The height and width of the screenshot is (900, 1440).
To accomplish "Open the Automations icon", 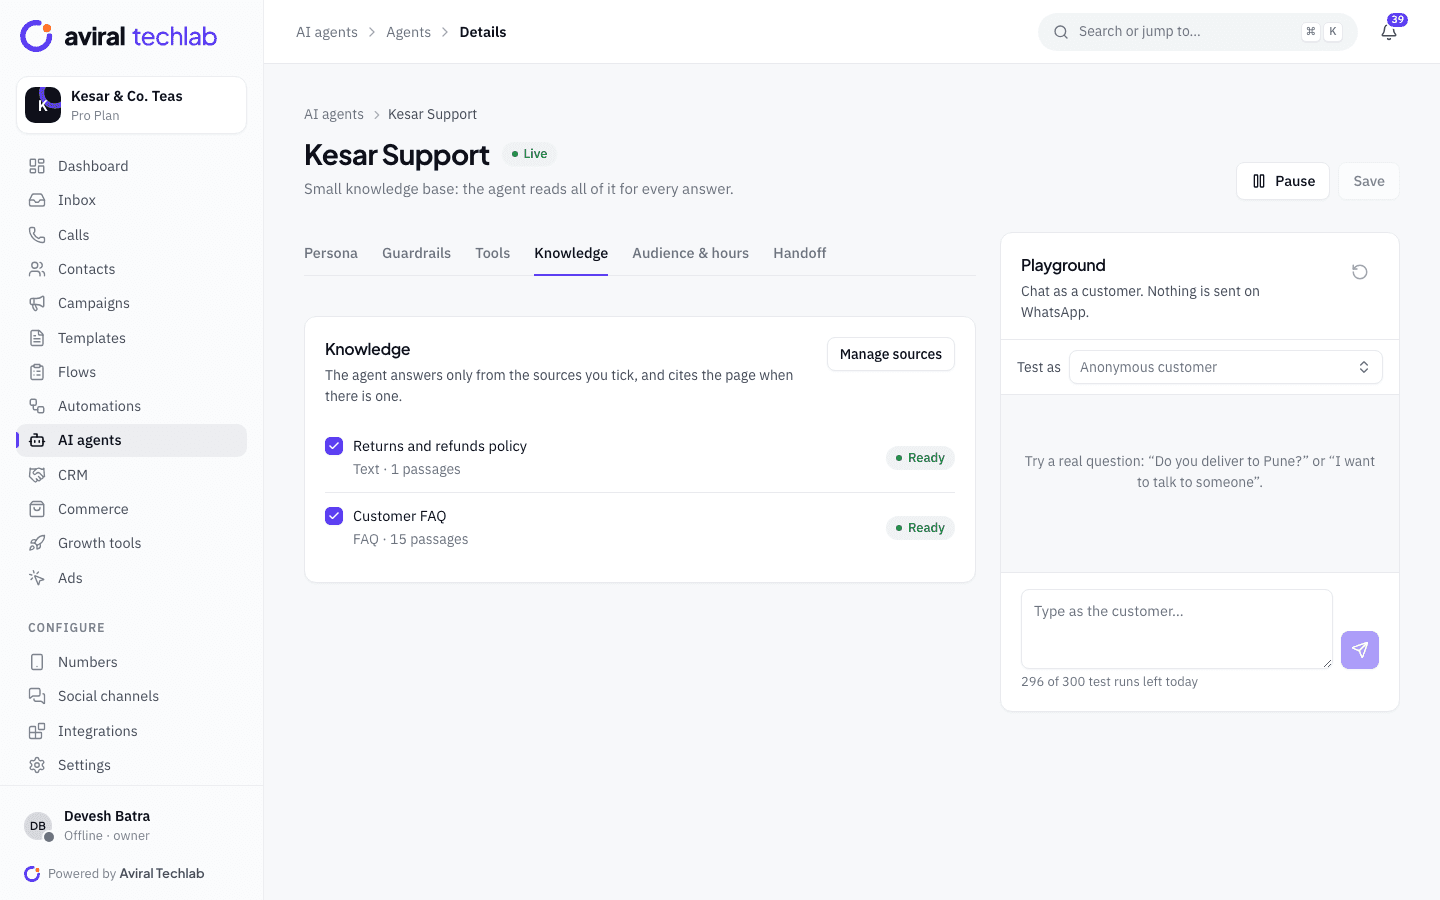I will pyautogui.click(x=37, y=406).
